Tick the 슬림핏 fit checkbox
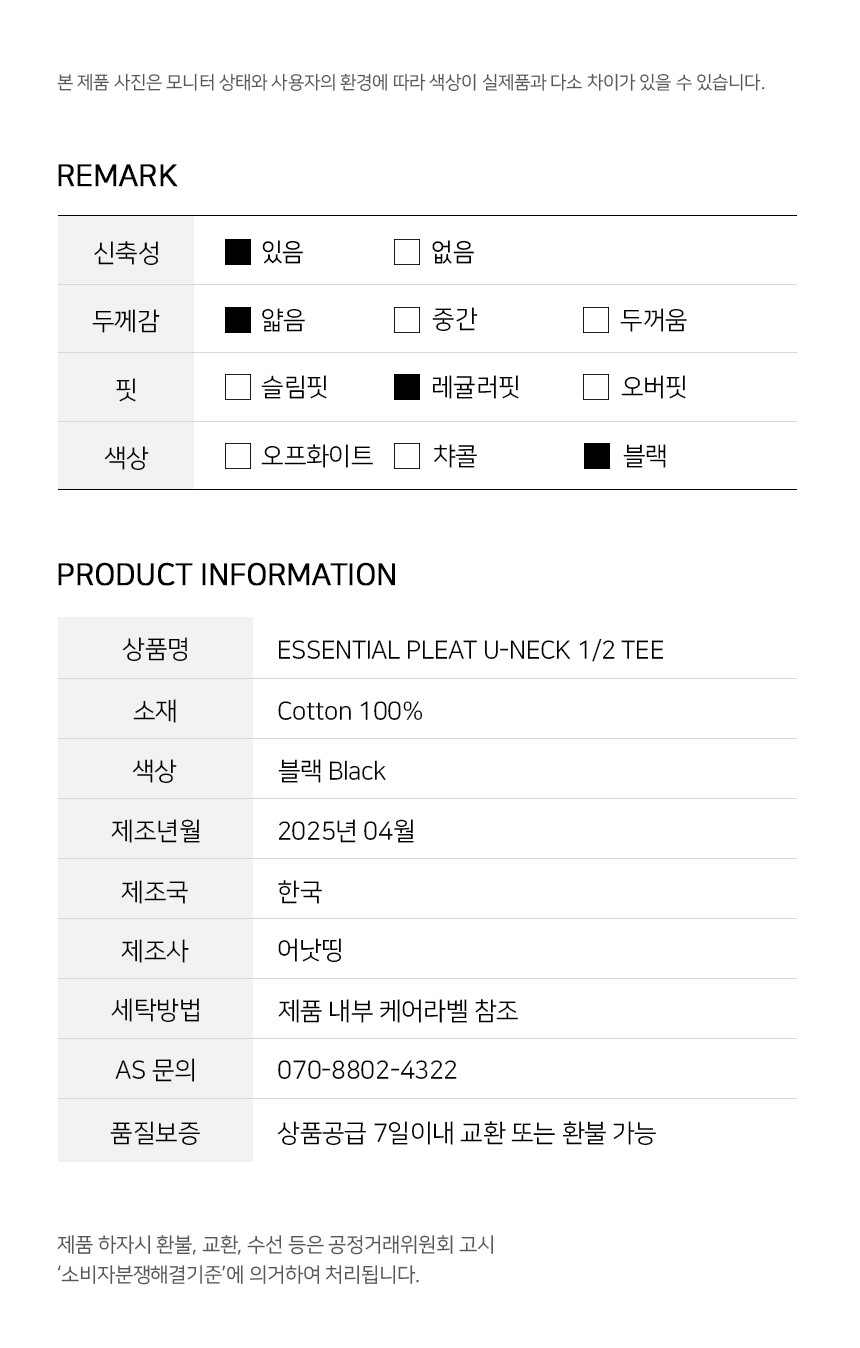 [238, 387]
